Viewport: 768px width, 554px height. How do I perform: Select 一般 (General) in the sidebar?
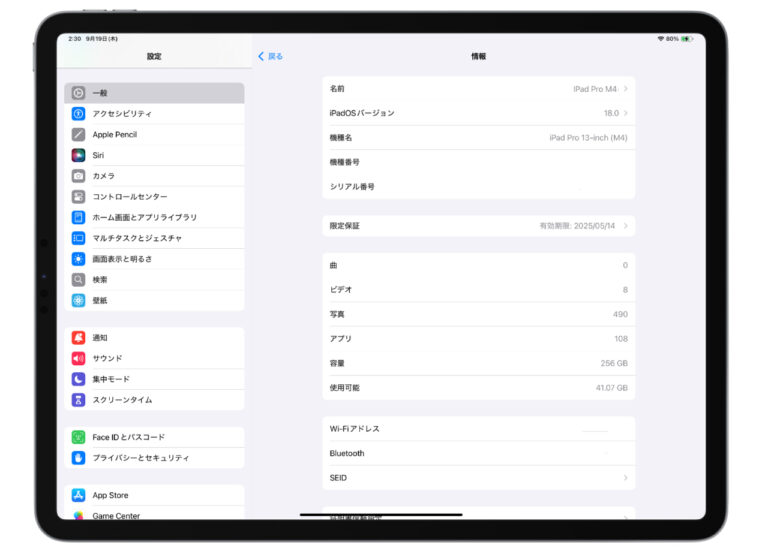pos(154,93)
